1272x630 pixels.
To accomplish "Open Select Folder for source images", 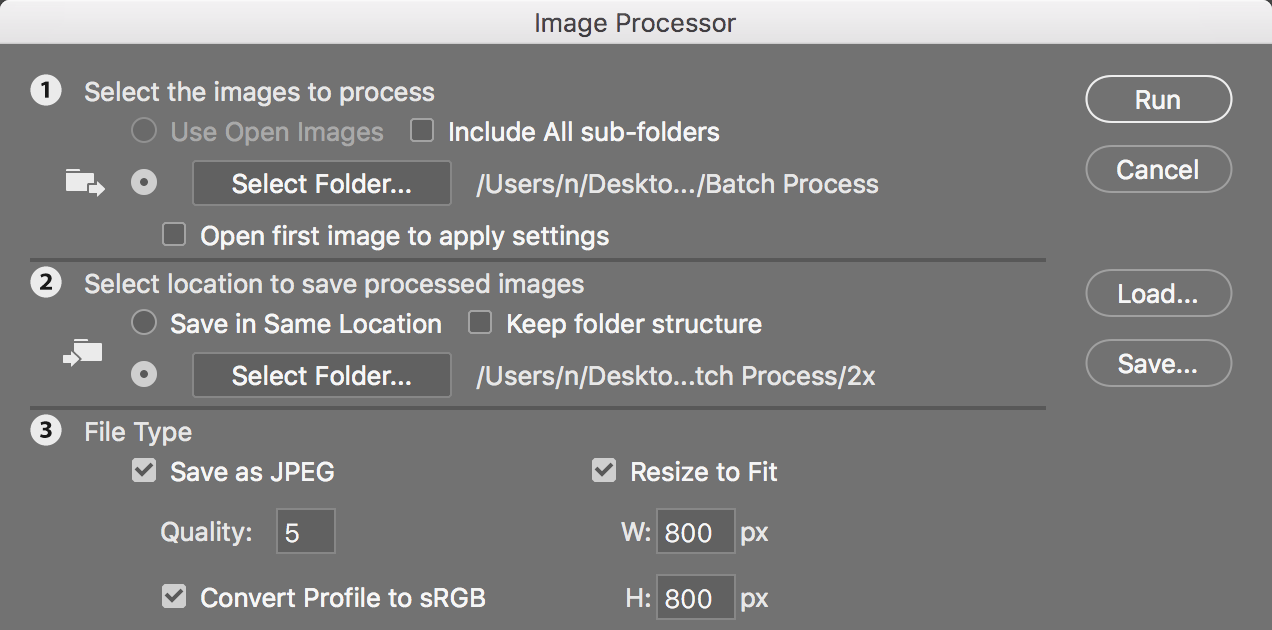I will tap(321, 183).
